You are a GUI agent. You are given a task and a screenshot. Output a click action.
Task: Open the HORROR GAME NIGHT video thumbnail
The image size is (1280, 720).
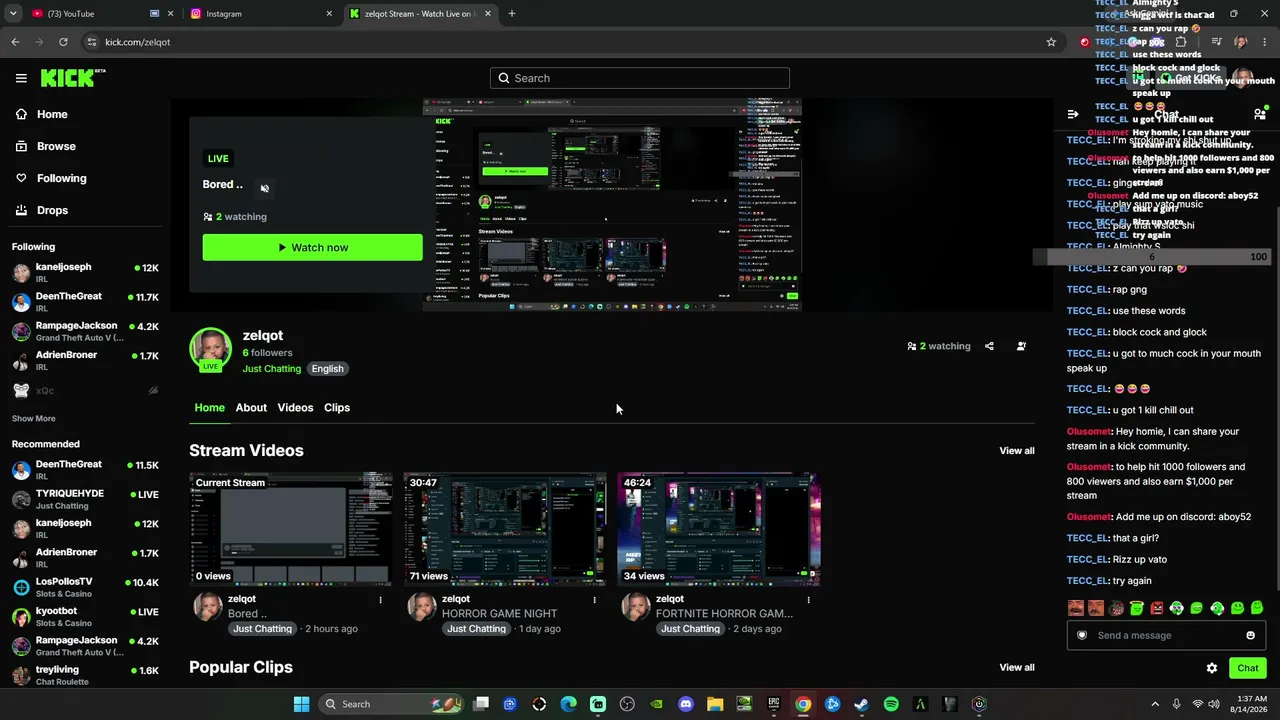coord(505,529)
